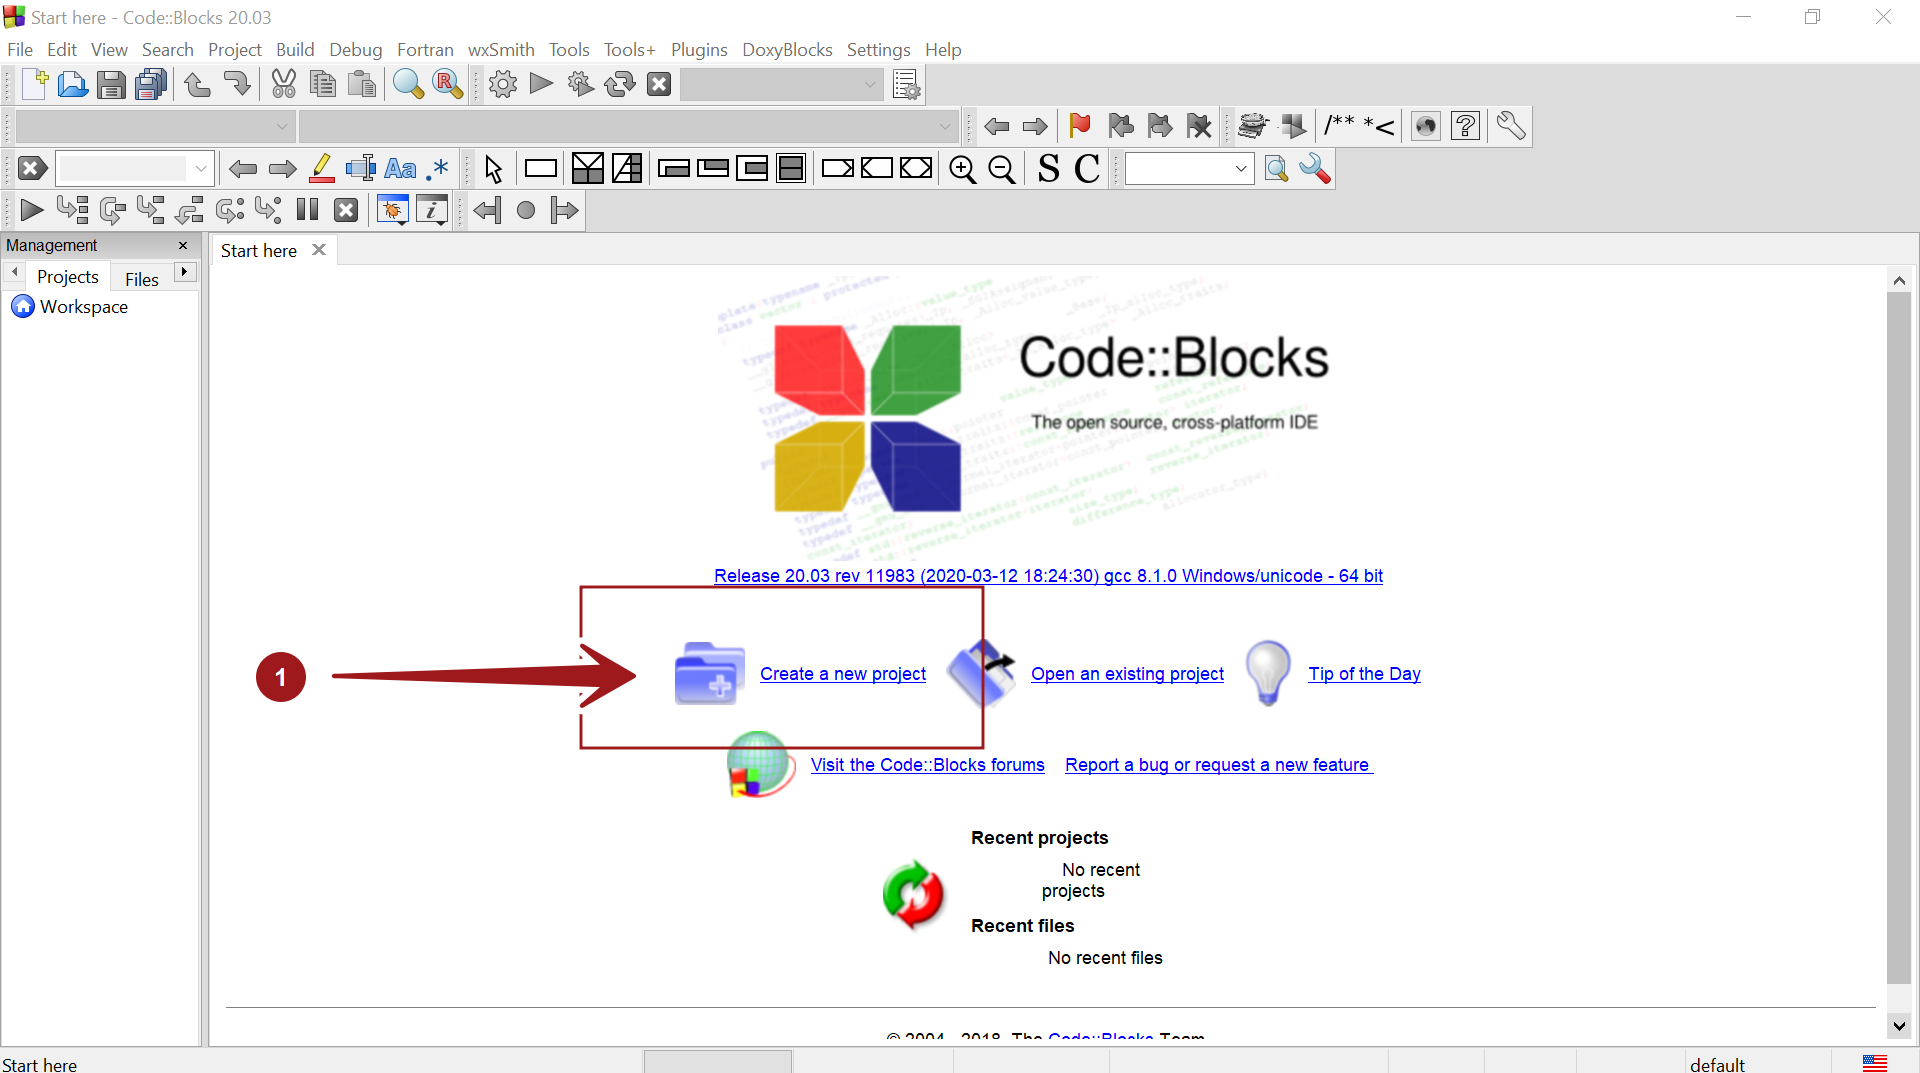Click the DoxyBlocks block comment '/**' icon
Screen dimensions: 1920x1073
[1339, 126]
